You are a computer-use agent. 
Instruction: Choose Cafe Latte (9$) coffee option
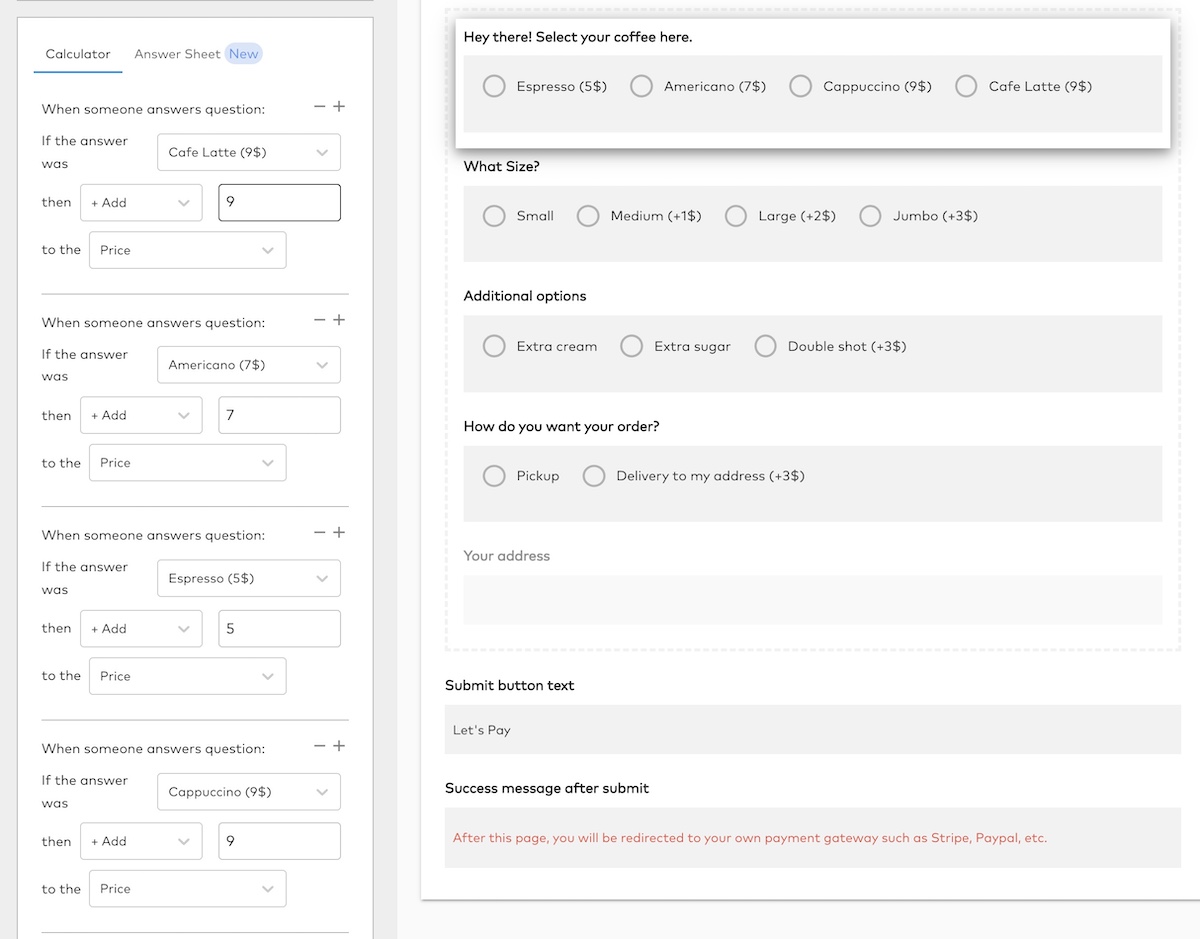click(x=966, y=86)
